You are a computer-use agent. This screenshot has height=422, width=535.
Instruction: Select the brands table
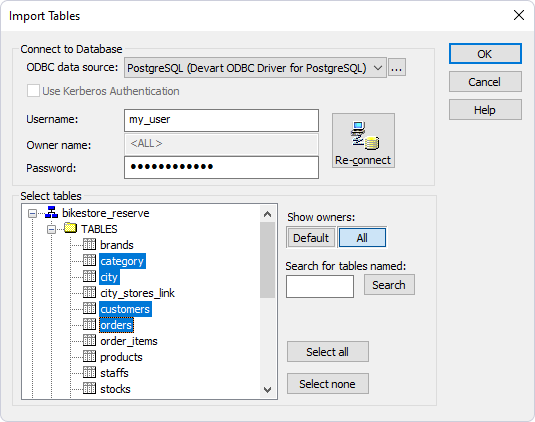117,245
